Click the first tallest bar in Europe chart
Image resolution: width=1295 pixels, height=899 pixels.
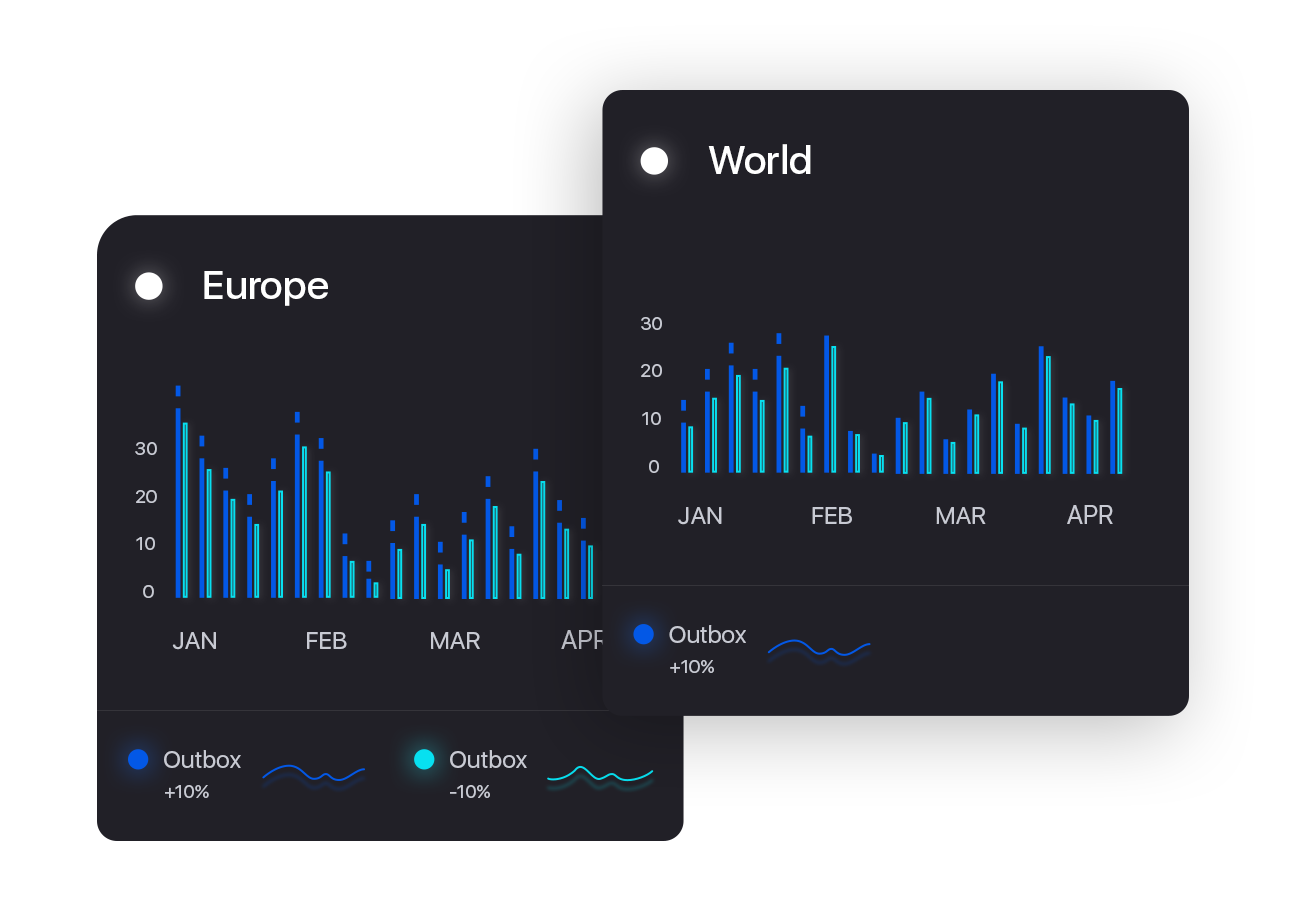point(178,500)
